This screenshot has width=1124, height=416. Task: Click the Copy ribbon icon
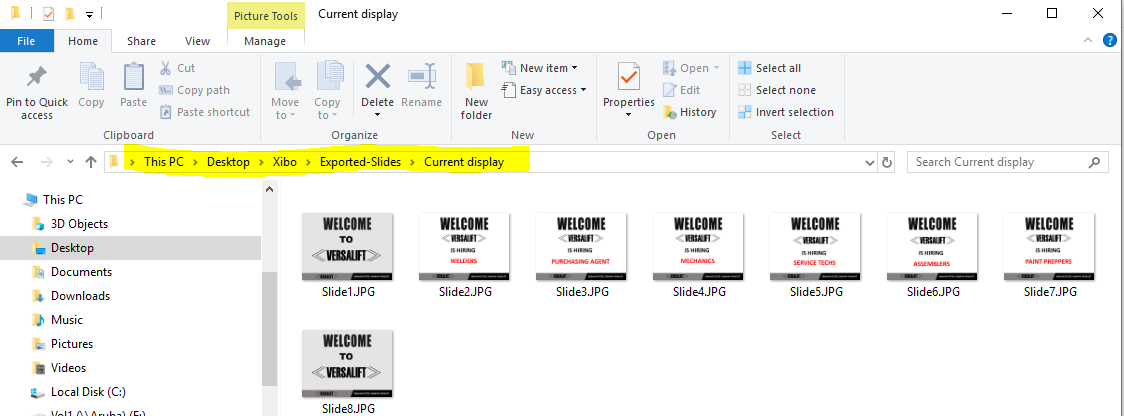pyautogui.click(x=91, y=77)
